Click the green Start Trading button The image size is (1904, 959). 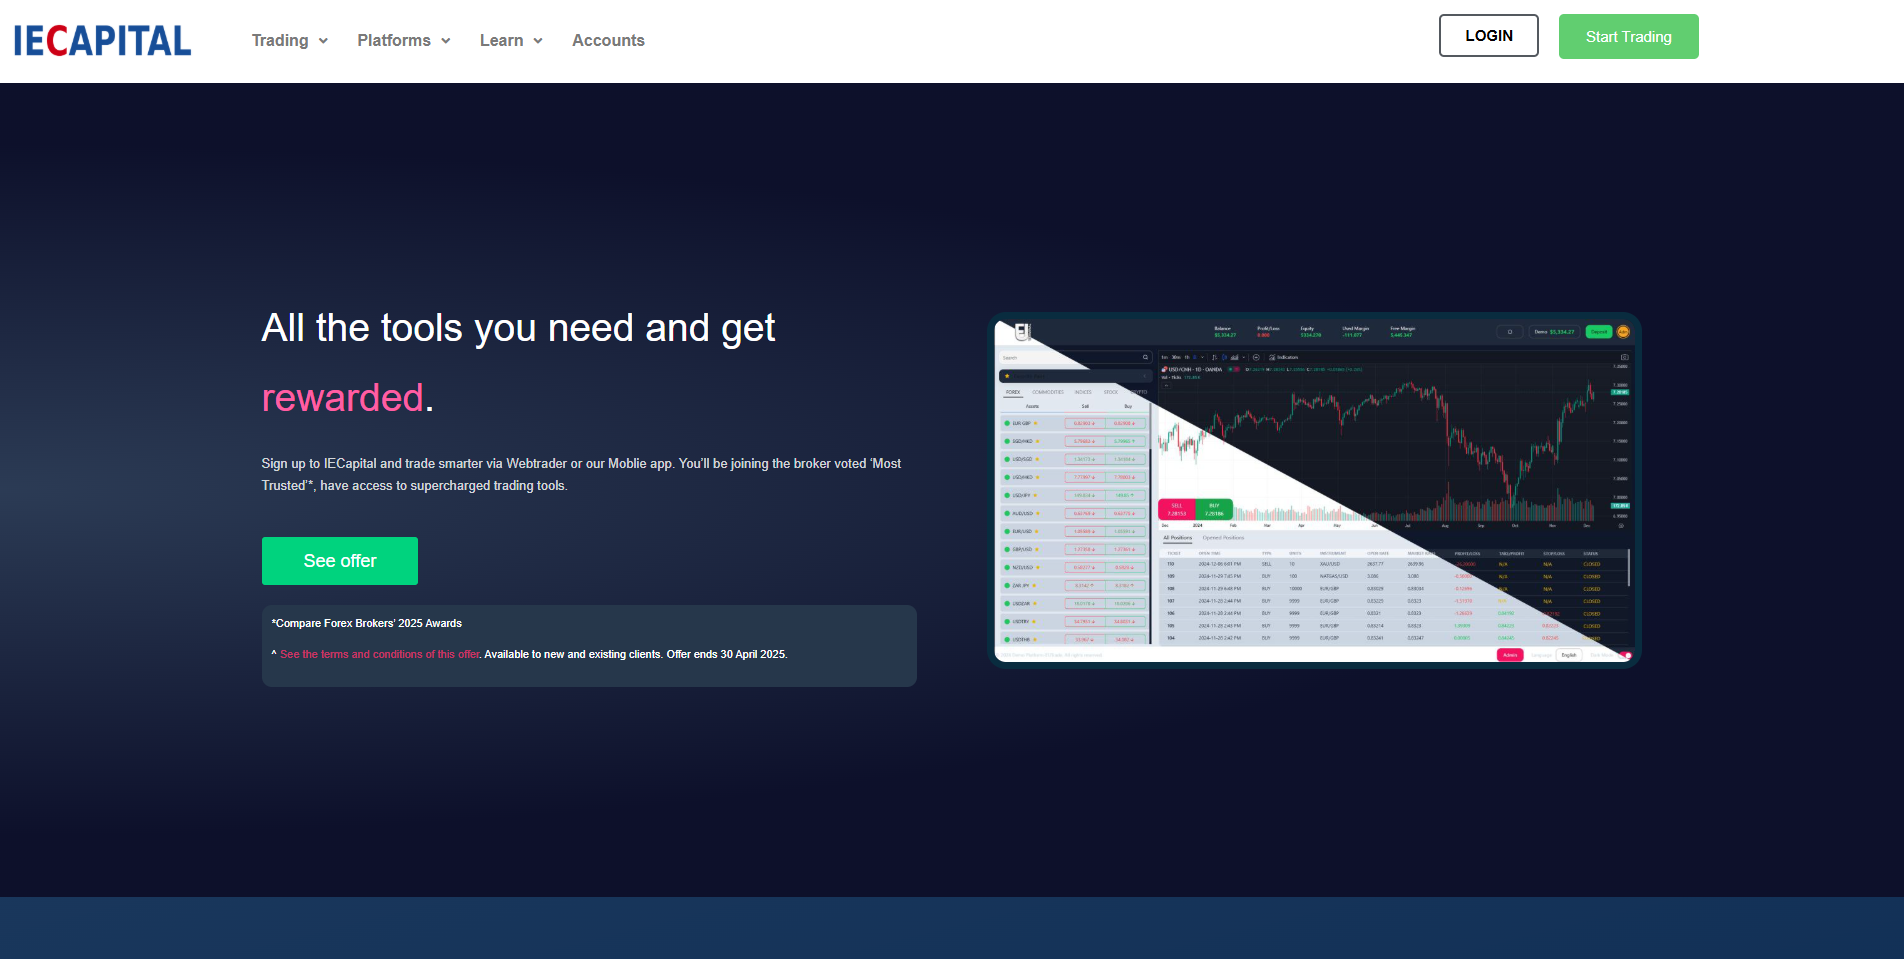click(1628, 37)
